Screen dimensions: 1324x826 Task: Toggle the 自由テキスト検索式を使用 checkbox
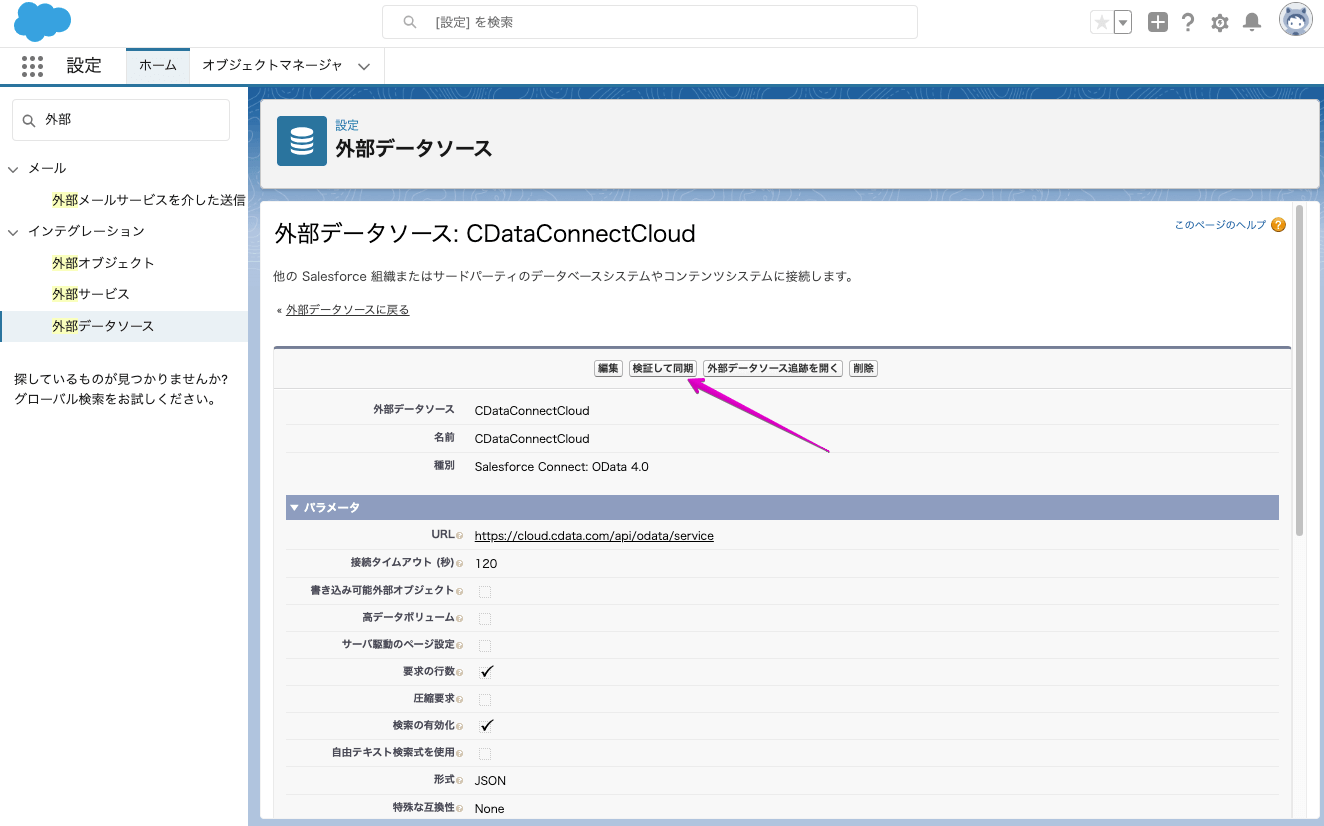485,753
